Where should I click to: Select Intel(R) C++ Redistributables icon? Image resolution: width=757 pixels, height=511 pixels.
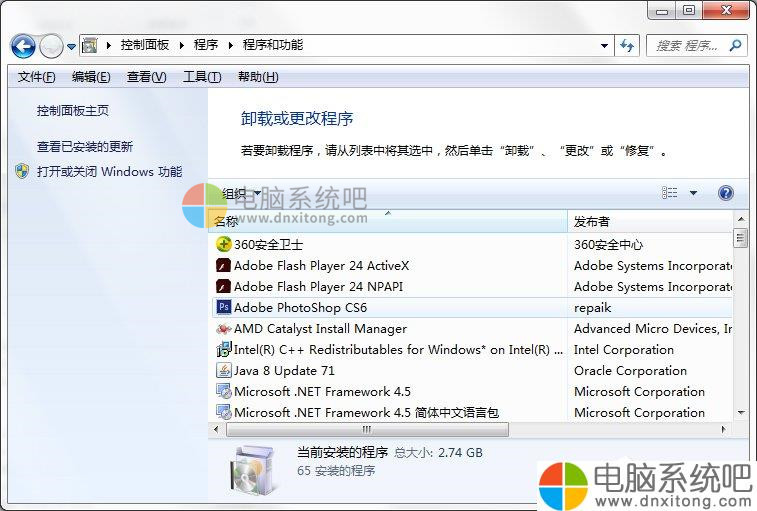click(x=224, y=349)
